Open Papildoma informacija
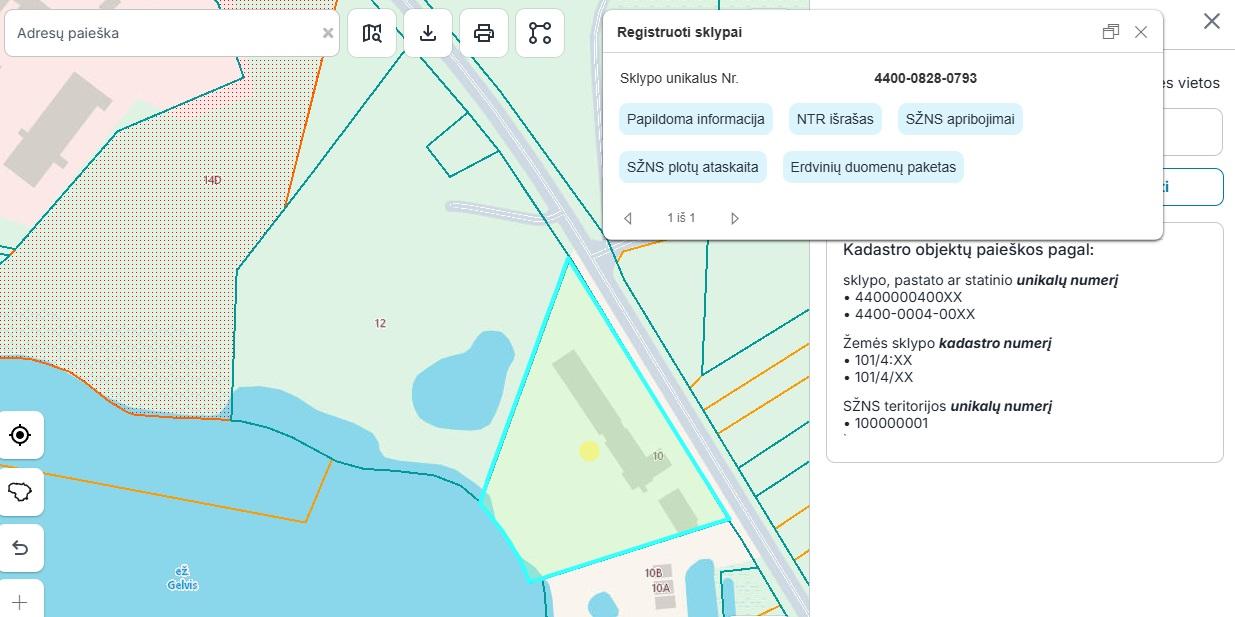1235x617 pixels. (696, 119)
